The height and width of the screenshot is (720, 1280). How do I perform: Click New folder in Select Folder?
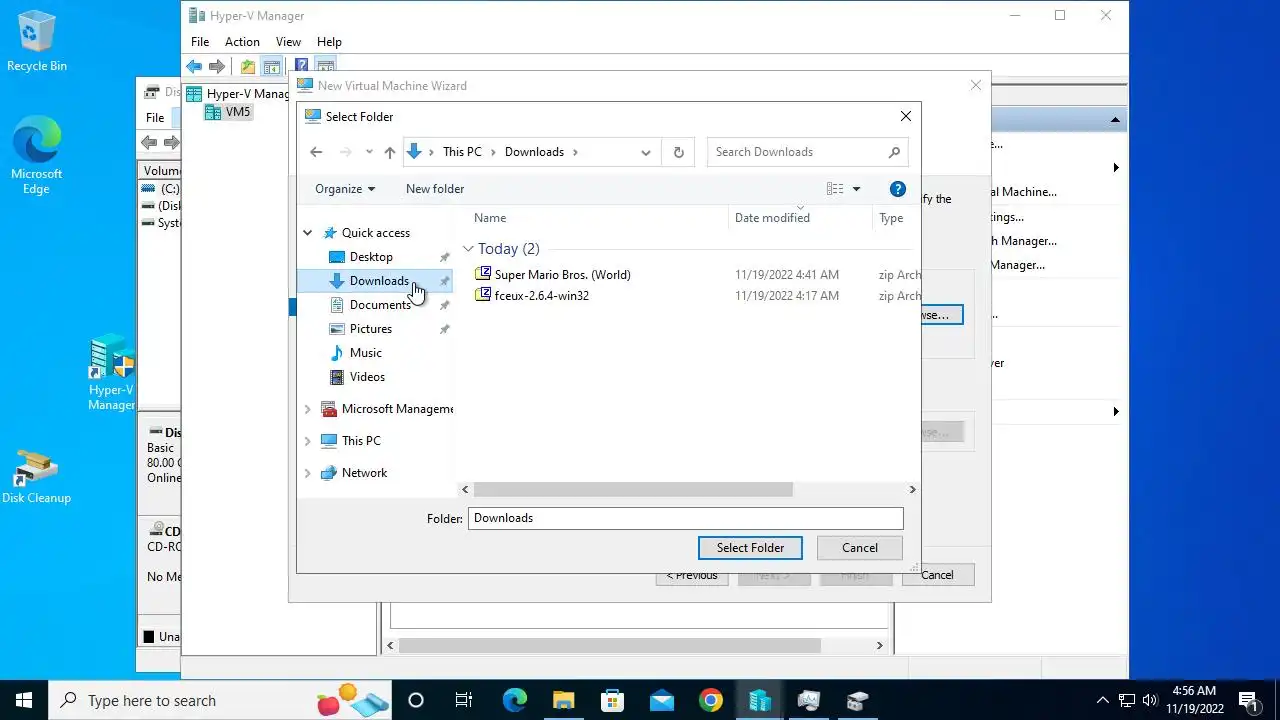435,189
